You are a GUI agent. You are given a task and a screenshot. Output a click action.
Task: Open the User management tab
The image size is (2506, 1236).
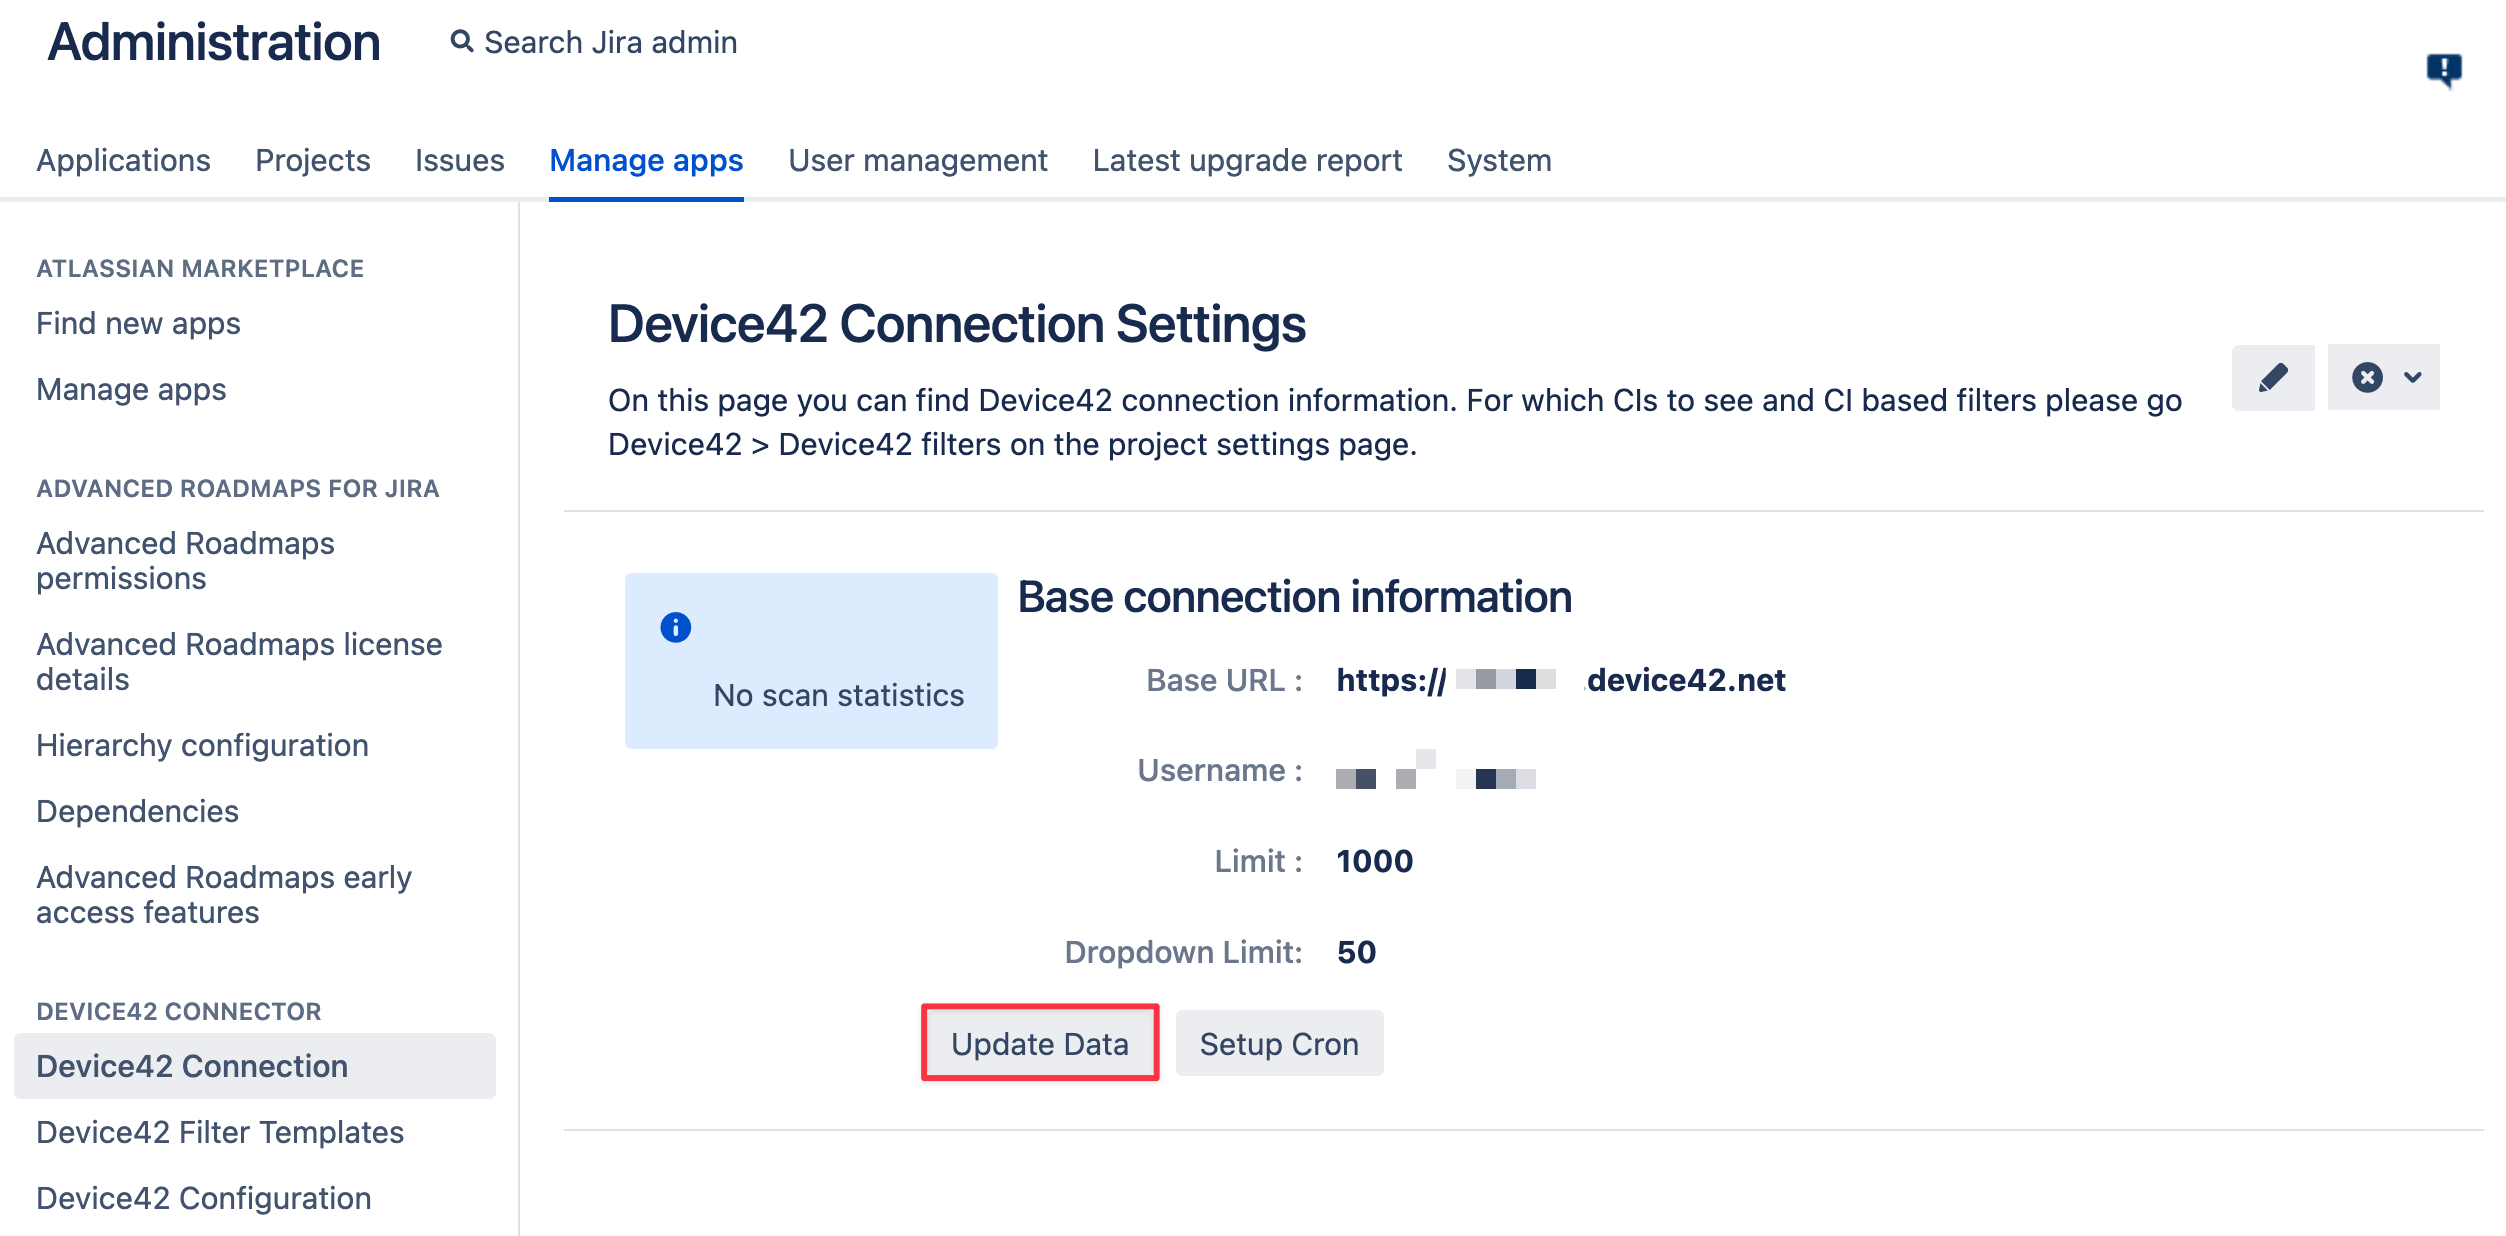917,160
